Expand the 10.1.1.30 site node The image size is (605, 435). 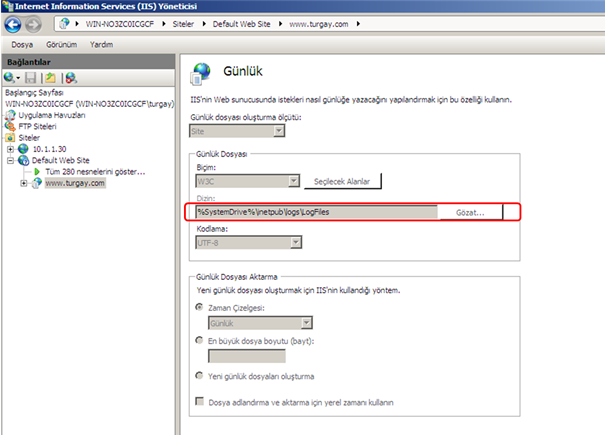[10, 149]
